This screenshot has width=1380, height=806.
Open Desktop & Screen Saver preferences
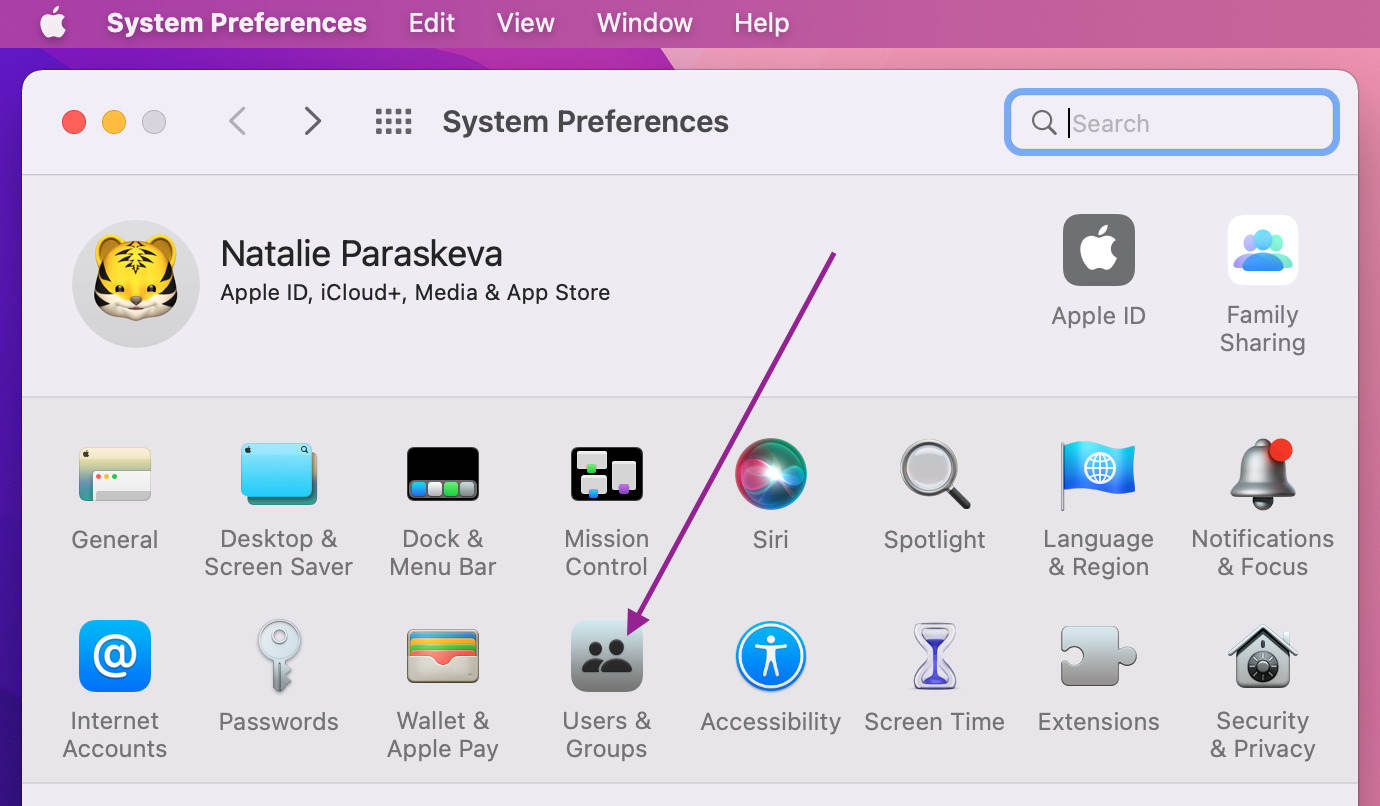[x=278, y=475]
